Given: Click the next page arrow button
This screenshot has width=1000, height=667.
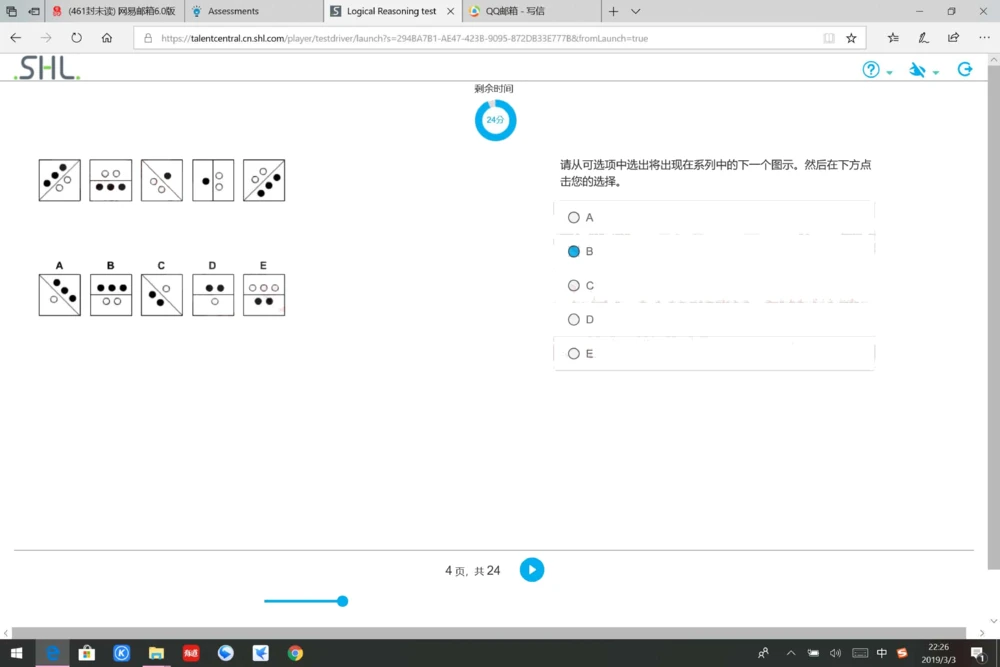Looking at the screenshot, I should (531, 570).
